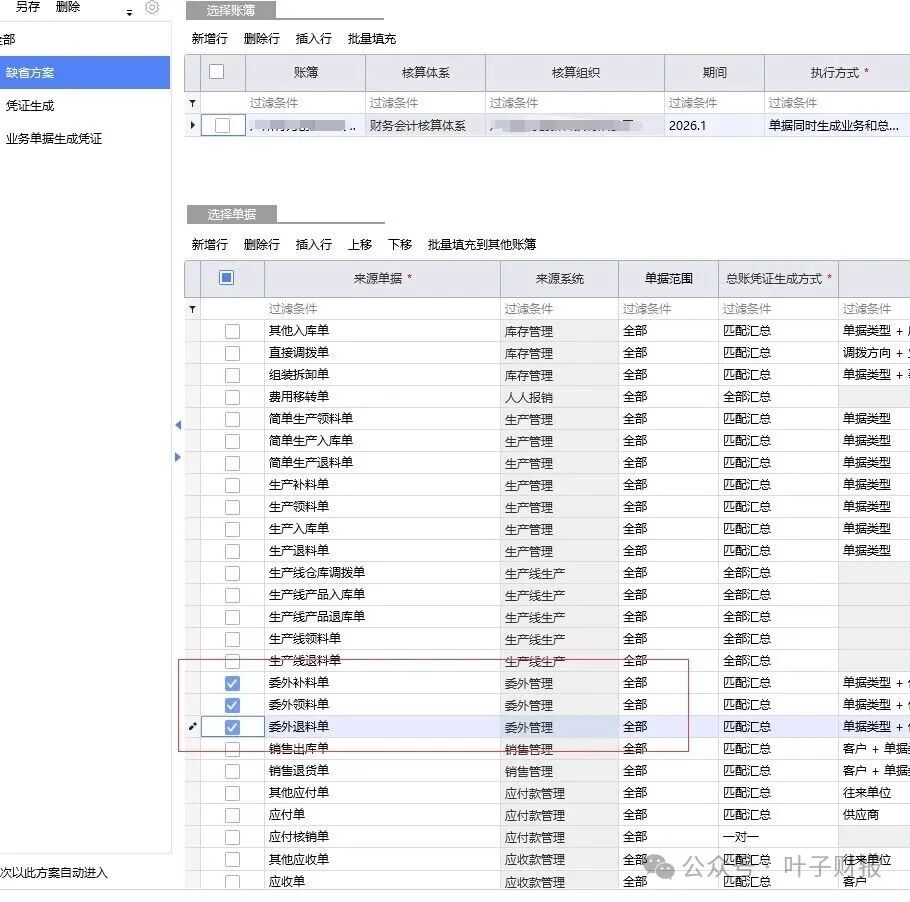Select 凭证生成 in the left scheme list
Image resolution: width=910 pixels, height=902 pixels.
30,106
